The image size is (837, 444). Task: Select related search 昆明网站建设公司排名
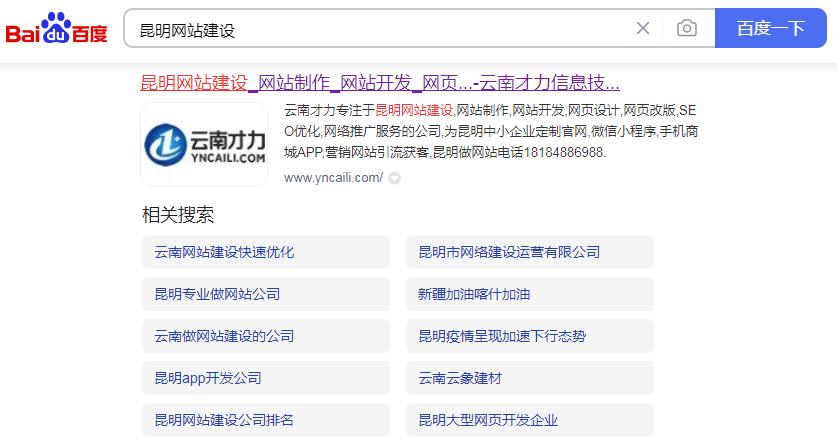click(x=266, y=420)
